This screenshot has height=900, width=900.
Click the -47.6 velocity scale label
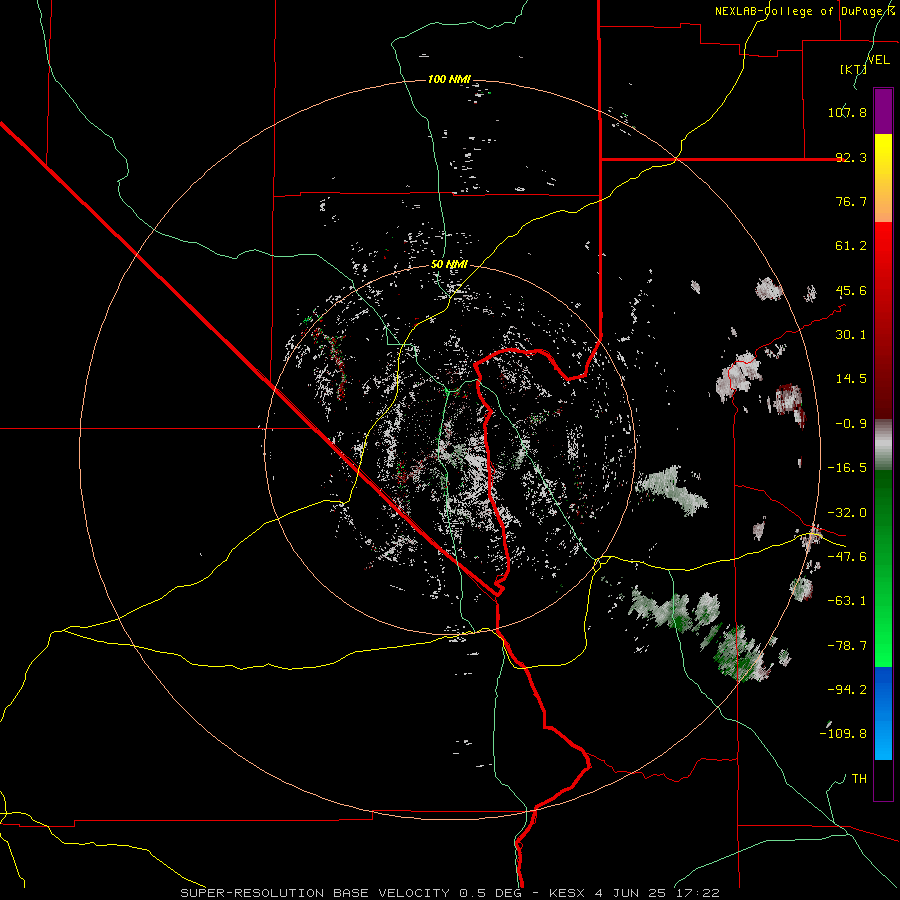coord(847,557)
